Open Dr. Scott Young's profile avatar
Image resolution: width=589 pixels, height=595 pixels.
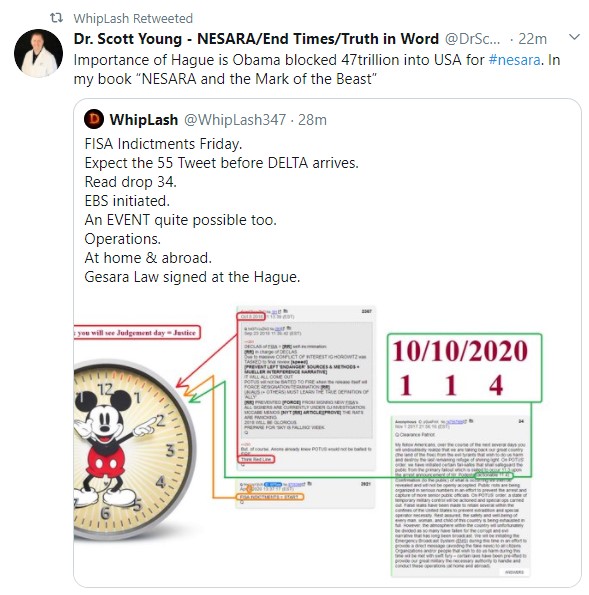(x=38, y=53)
